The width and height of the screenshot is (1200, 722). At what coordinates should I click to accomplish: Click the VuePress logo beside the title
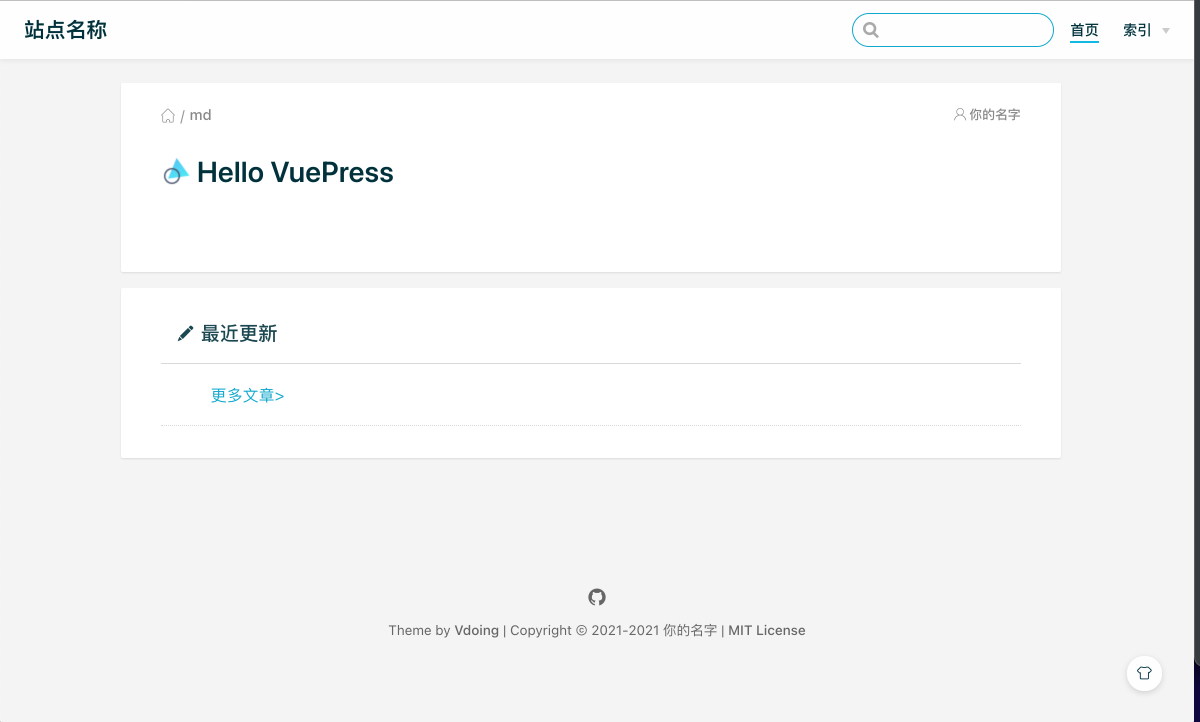coord(176,172)
